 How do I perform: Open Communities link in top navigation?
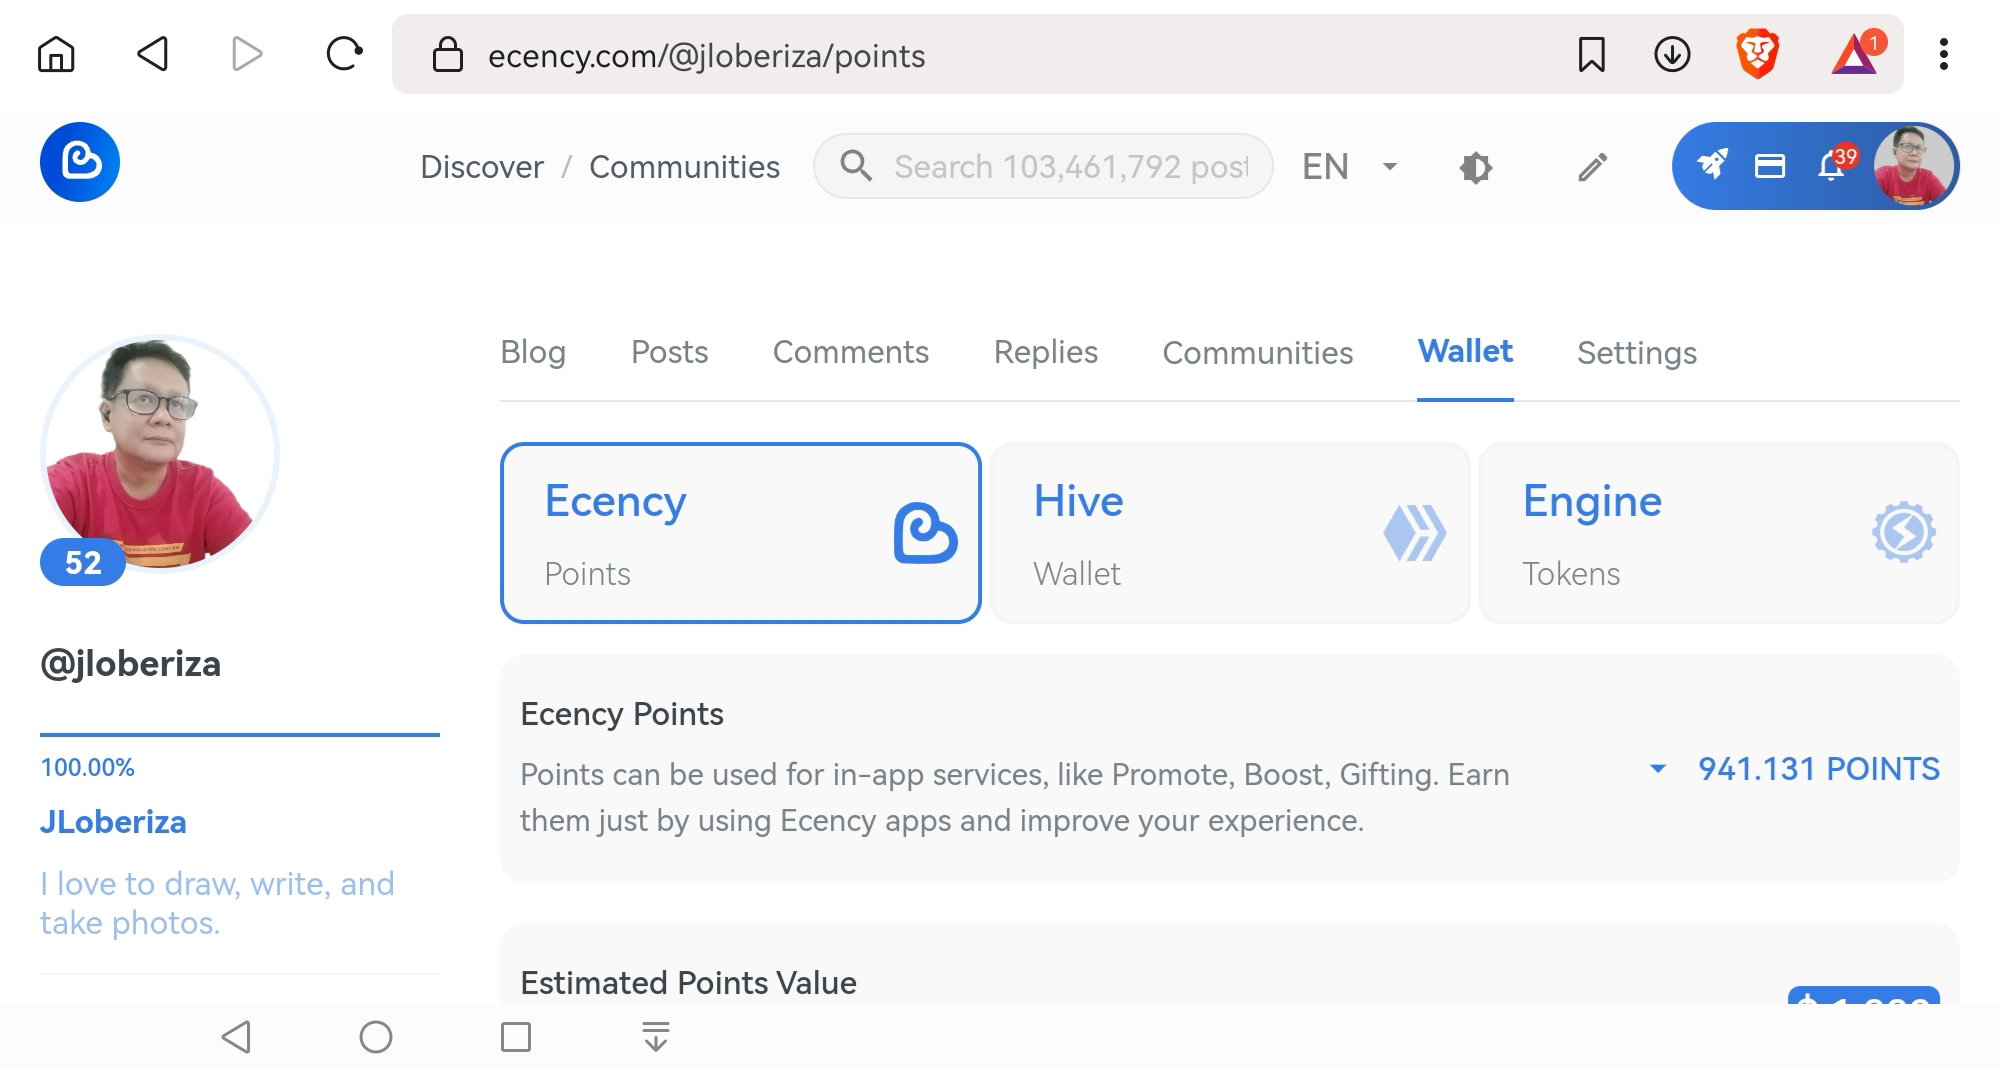click(684, 167)
